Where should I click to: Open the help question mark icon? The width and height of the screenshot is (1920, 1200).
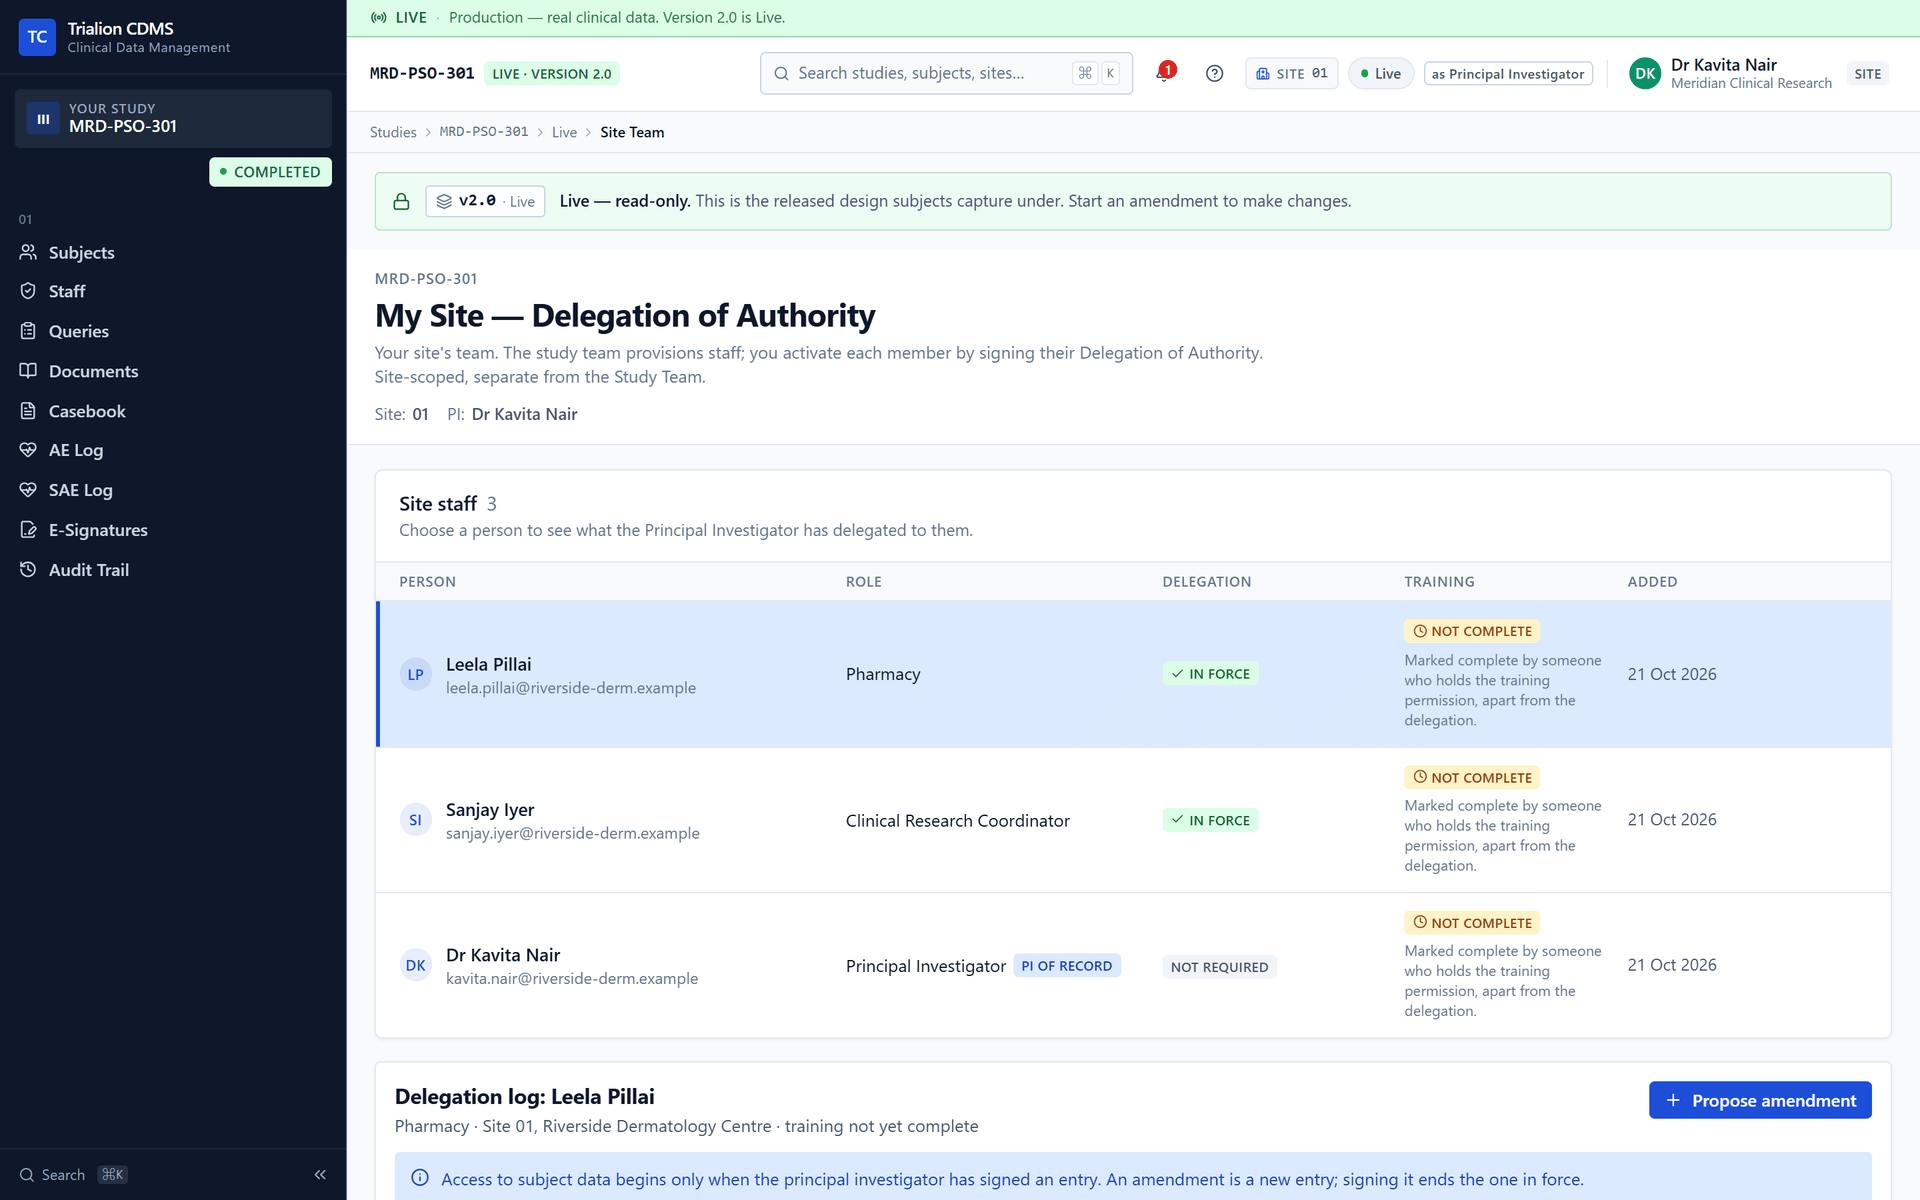(x=1214, y=73)
